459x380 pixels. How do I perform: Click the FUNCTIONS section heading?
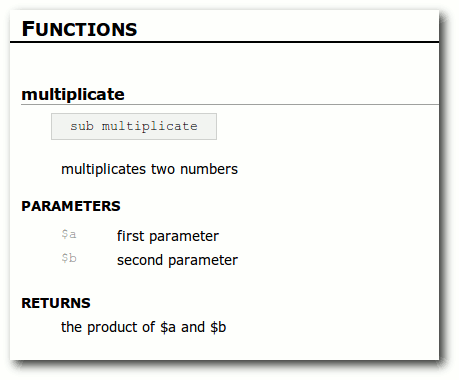[x=79, y=29]
